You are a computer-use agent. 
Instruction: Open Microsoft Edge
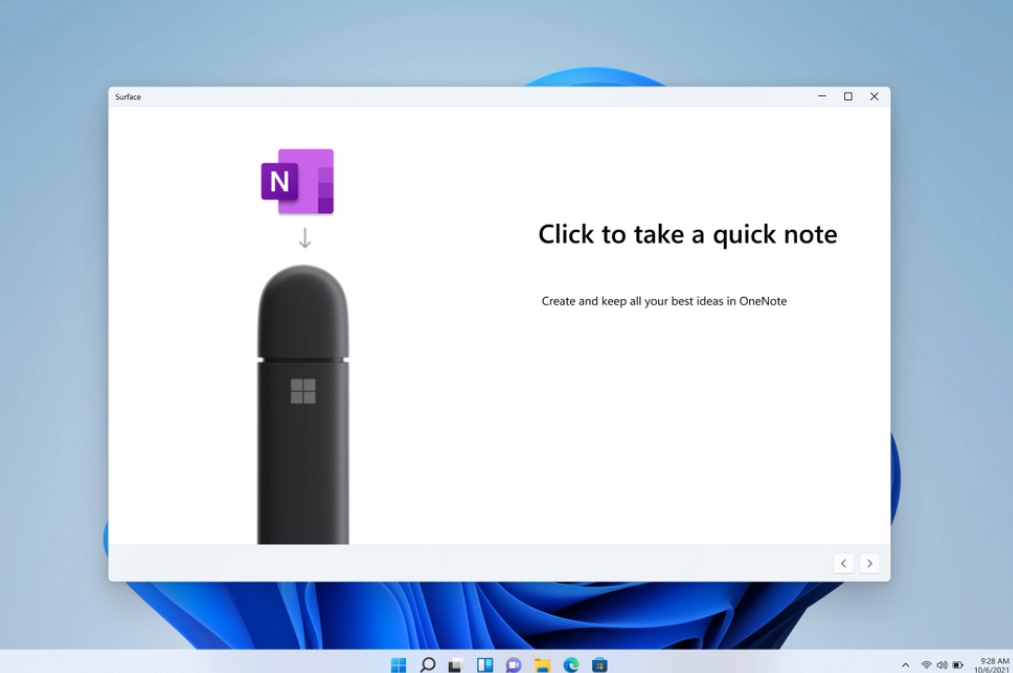pos(570,664)
